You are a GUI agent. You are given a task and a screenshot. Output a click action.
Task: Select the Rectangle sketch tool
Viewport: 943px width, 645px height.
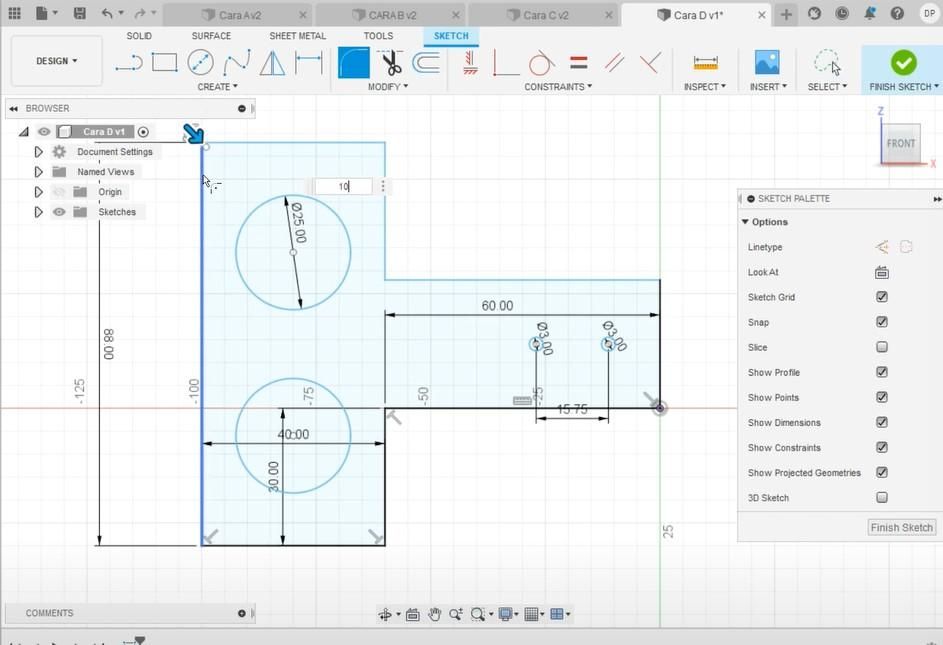click(164, 63)
